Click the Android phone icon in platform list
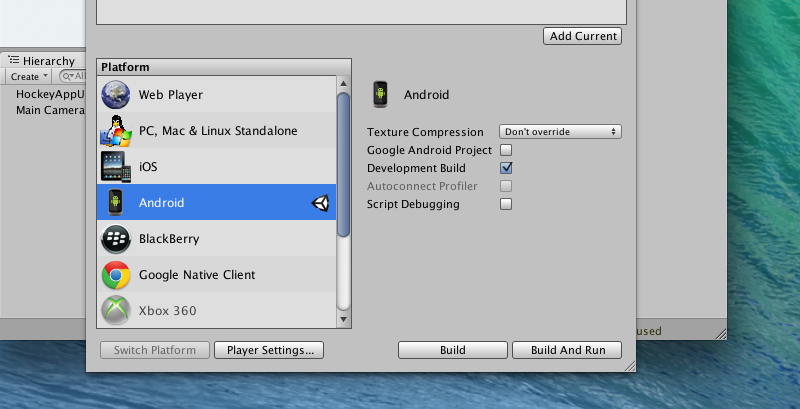This screenshot has height=409, width=800. [116, 202]
